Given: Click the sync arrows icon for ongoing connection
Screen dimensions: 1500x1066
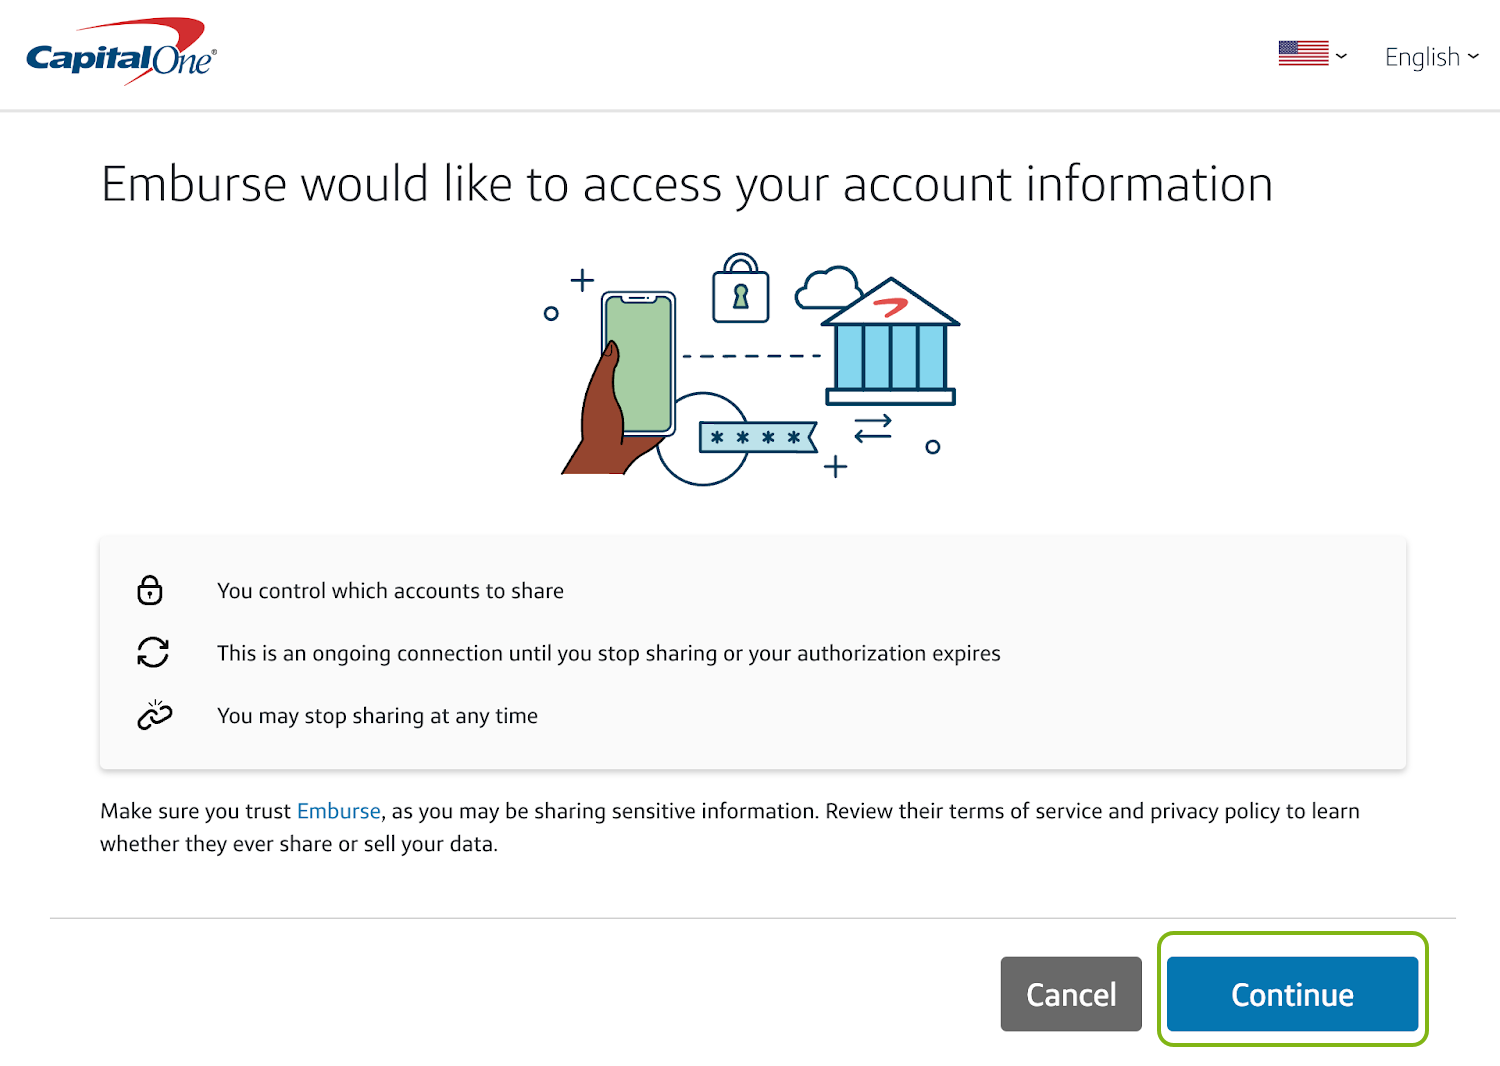Looking at the screenshot, I should point(153,653).
